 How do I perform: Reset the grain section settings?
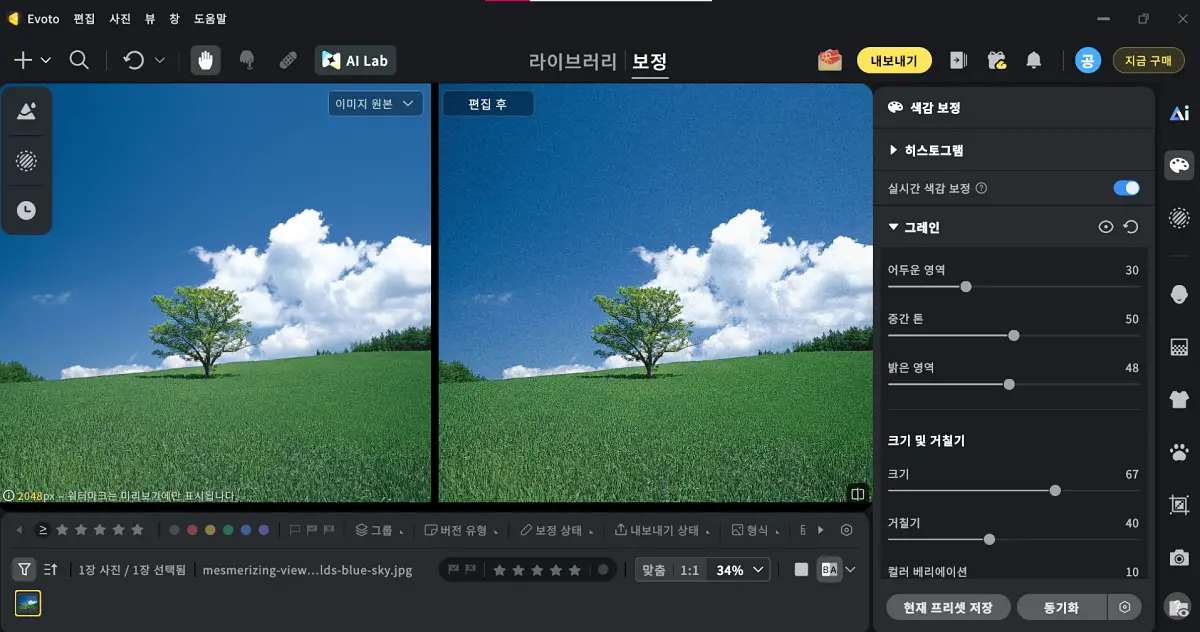tap(1131, 227)
